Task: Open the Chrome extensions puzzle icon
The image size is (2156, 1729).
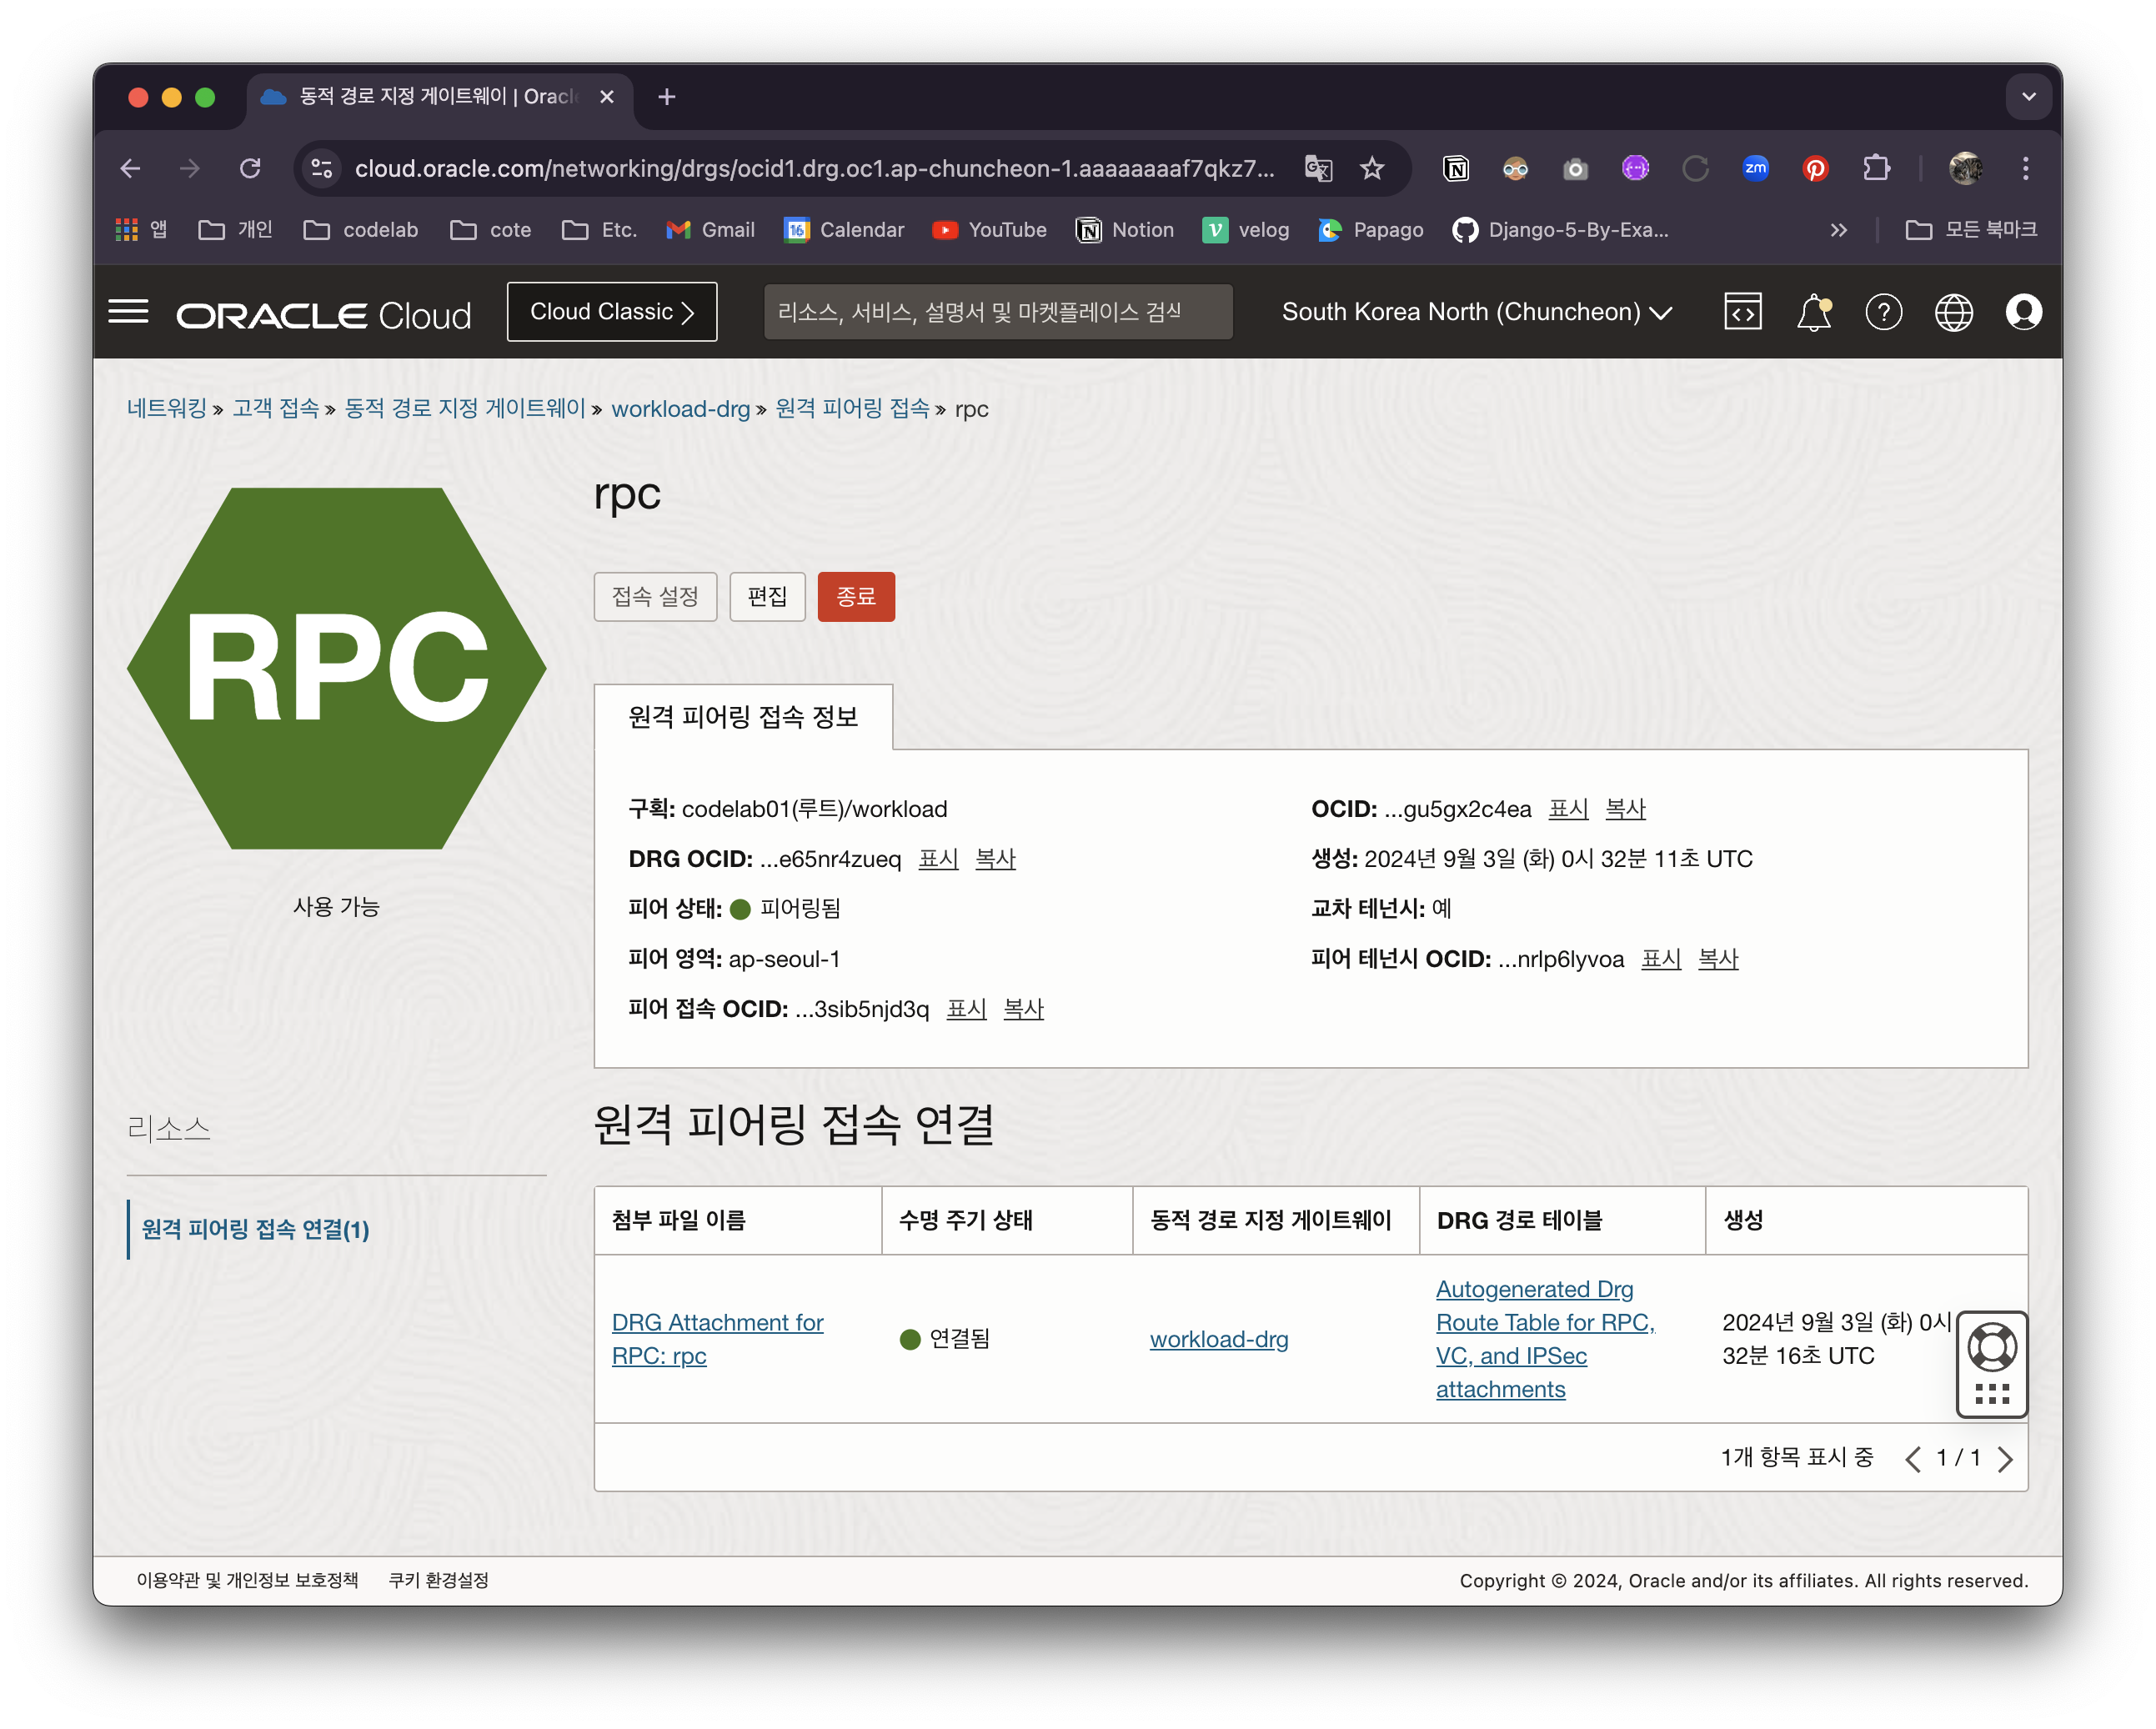Action: pos(1876,168)
